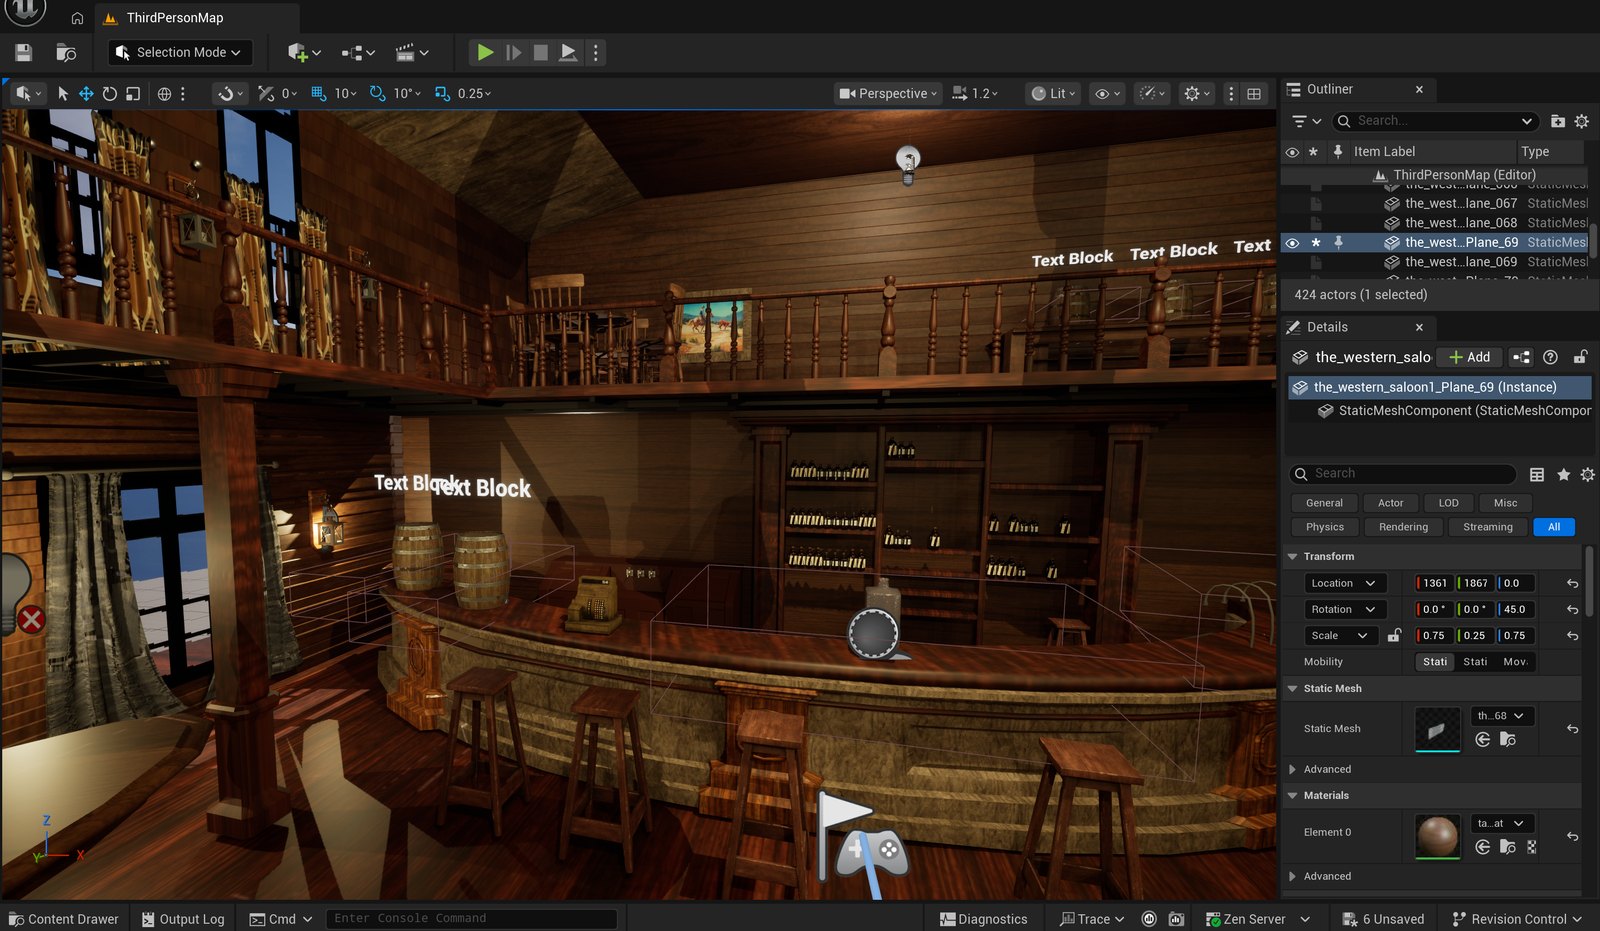This screenshot has width=1600, height=931.
Task: Filter Details by the General category
Action: click(x=1324, y=503)
